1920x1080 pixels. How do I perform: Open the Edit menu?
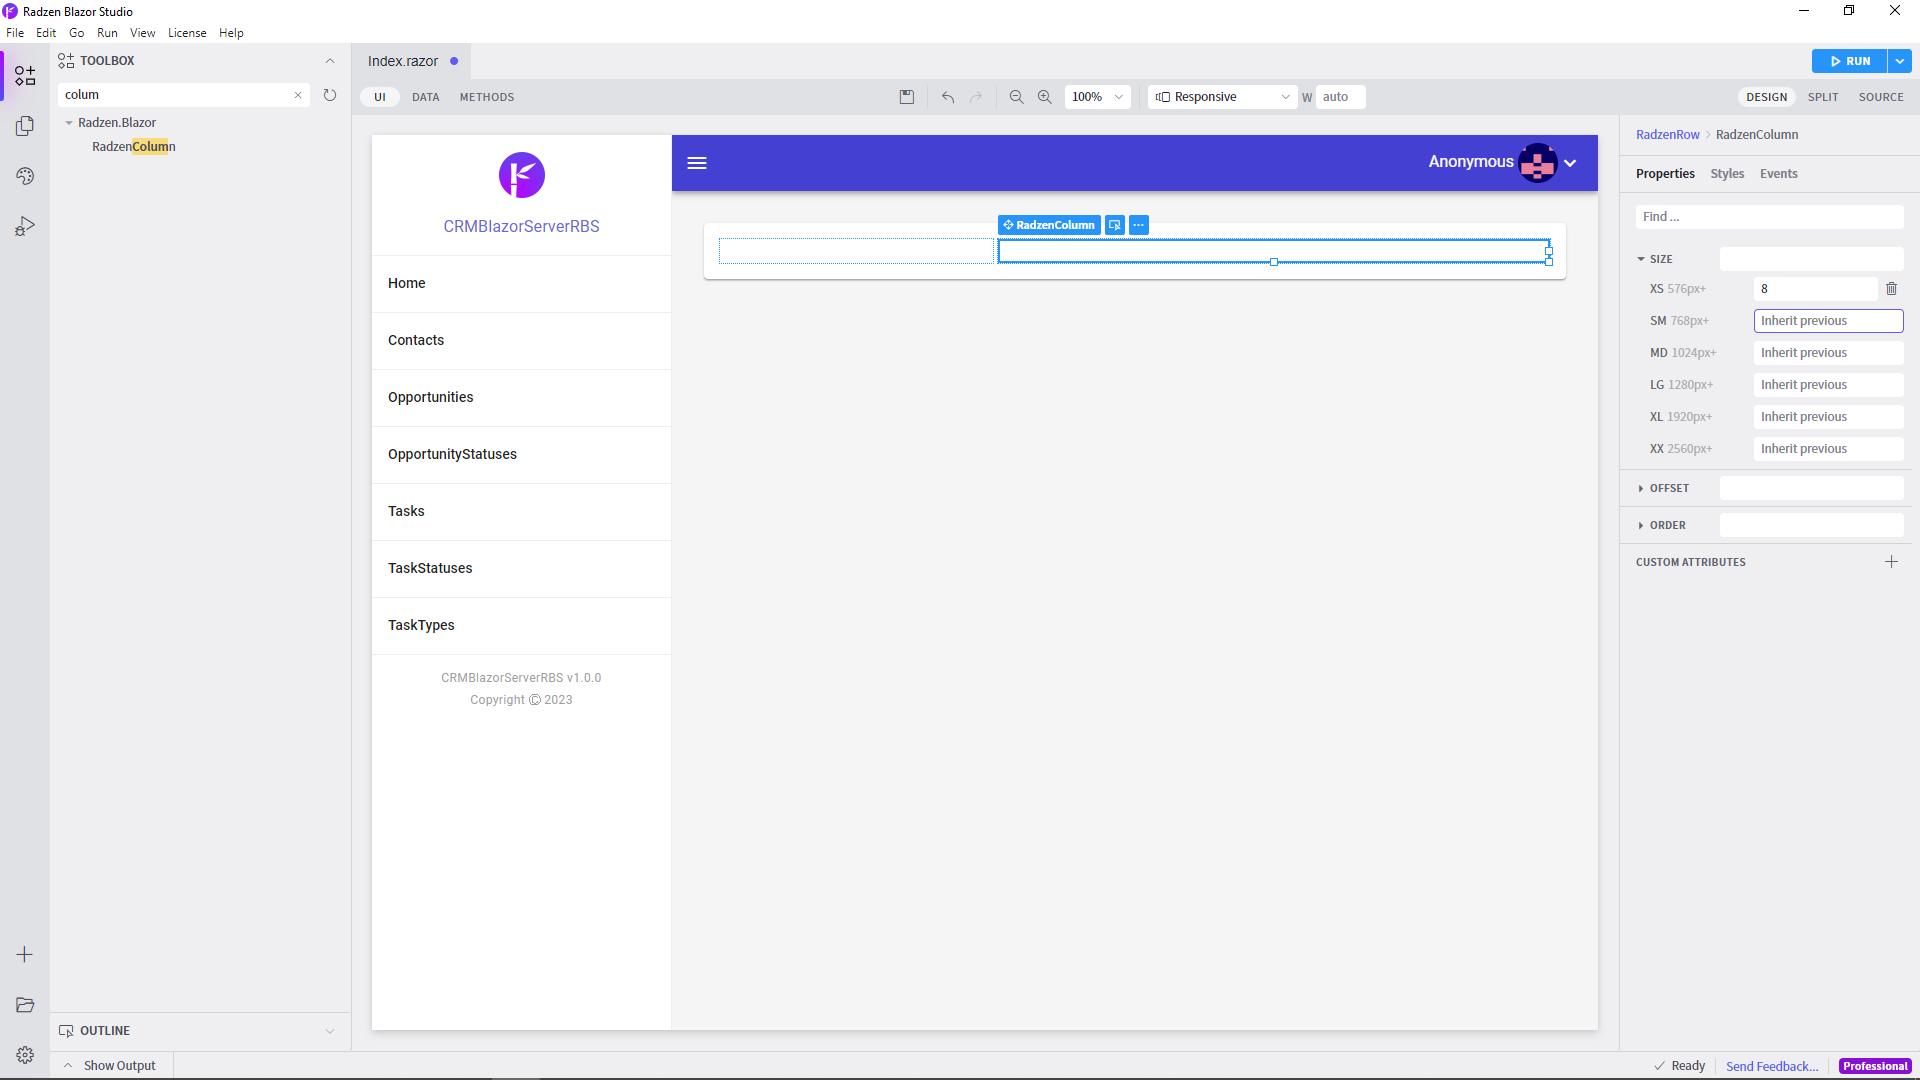point(46,33)
